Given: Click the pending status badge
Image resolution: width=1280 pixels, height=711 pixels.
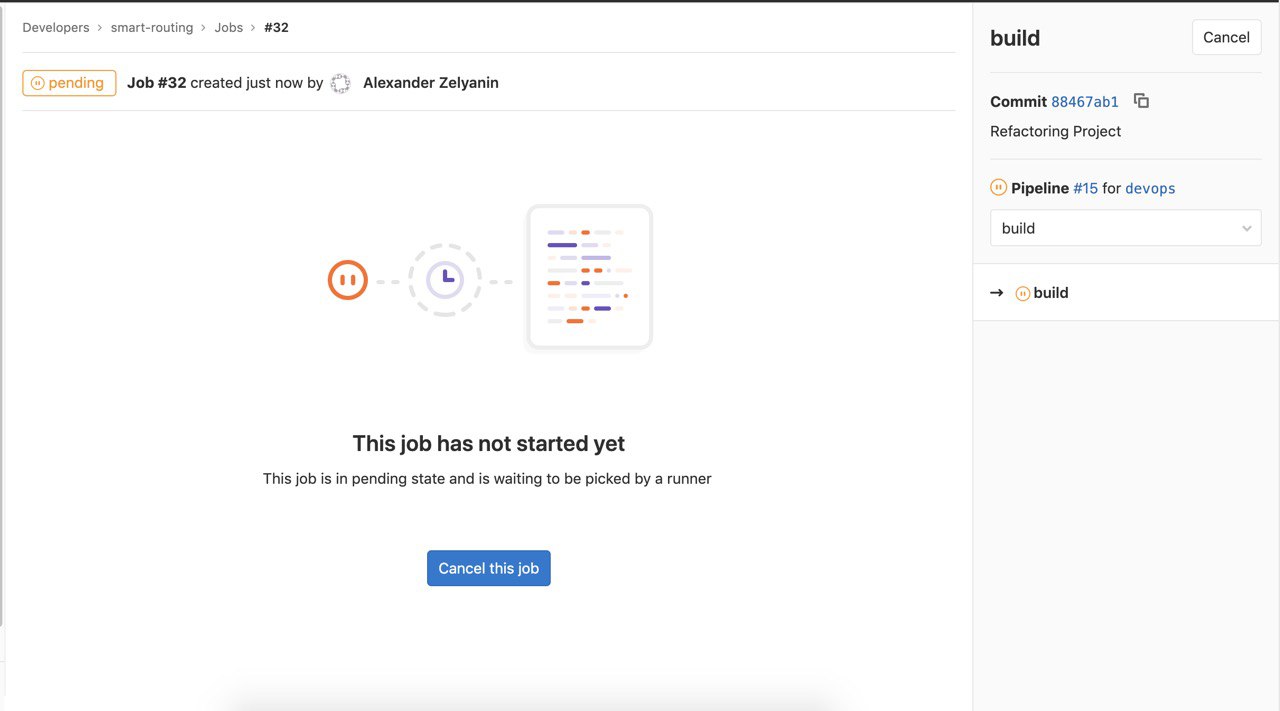Looking at the screenshot, I should click(69, 83).
